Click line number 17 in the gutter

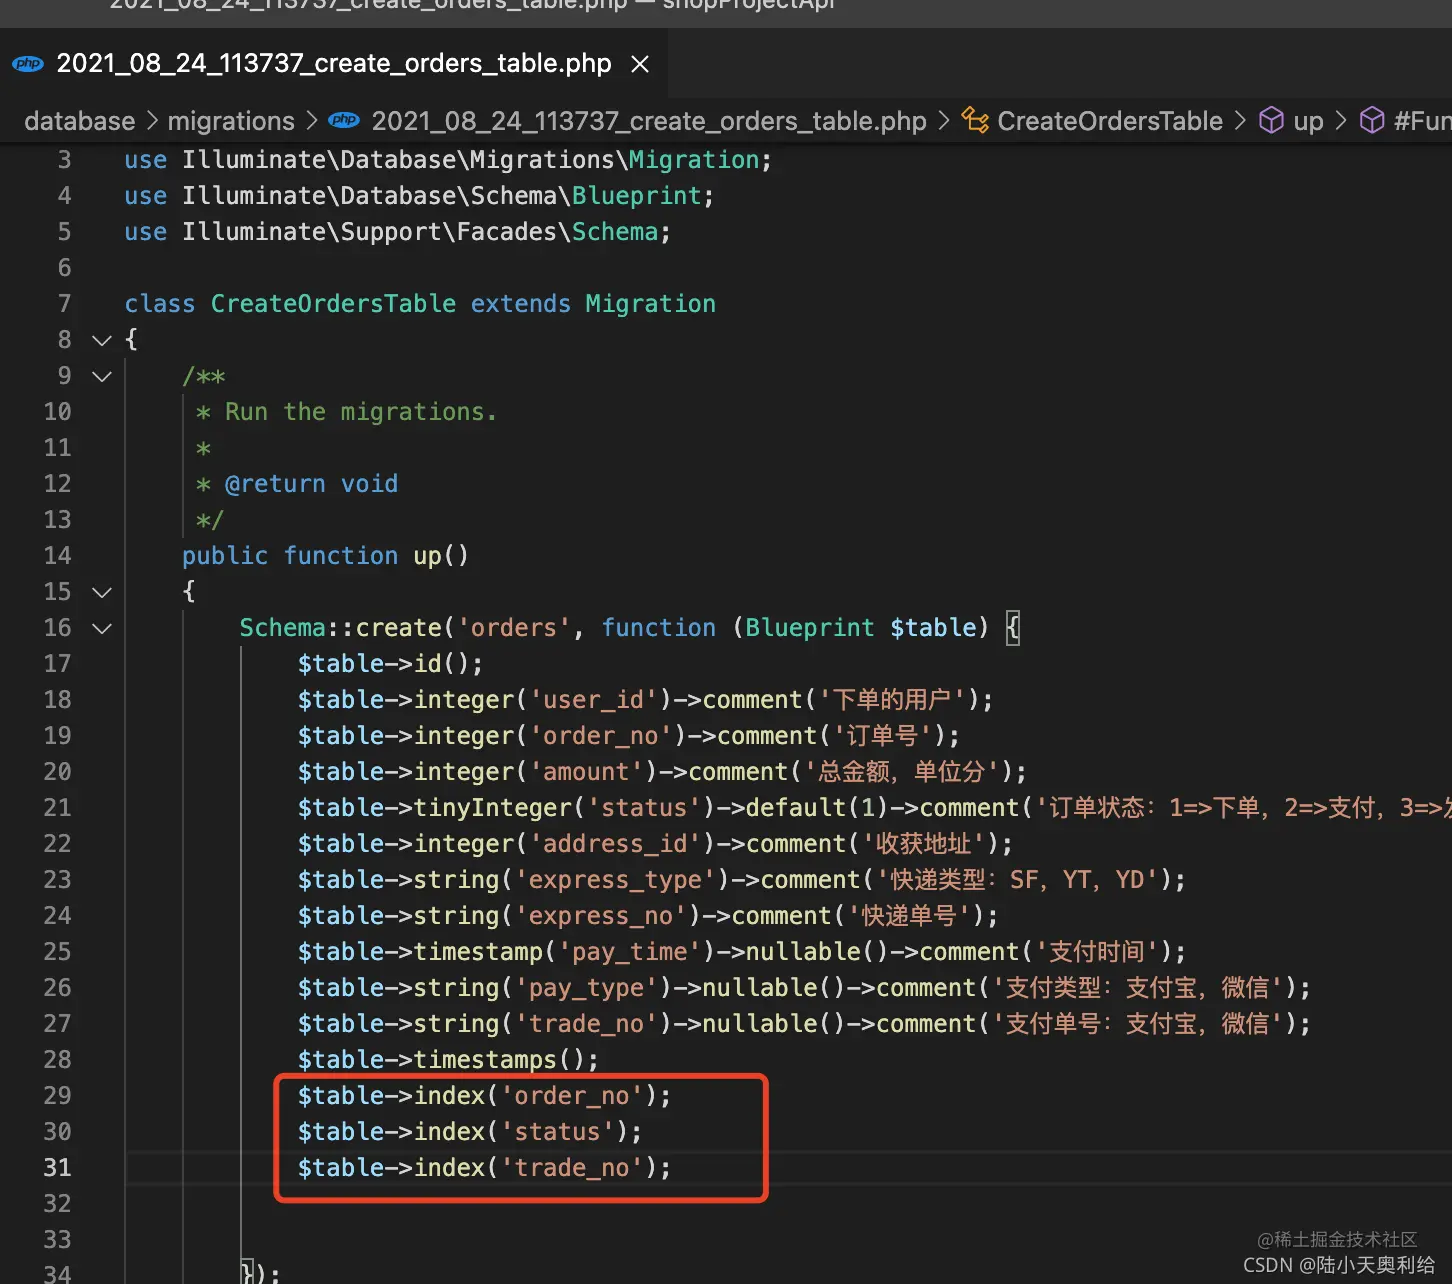[x=57, y=664]
